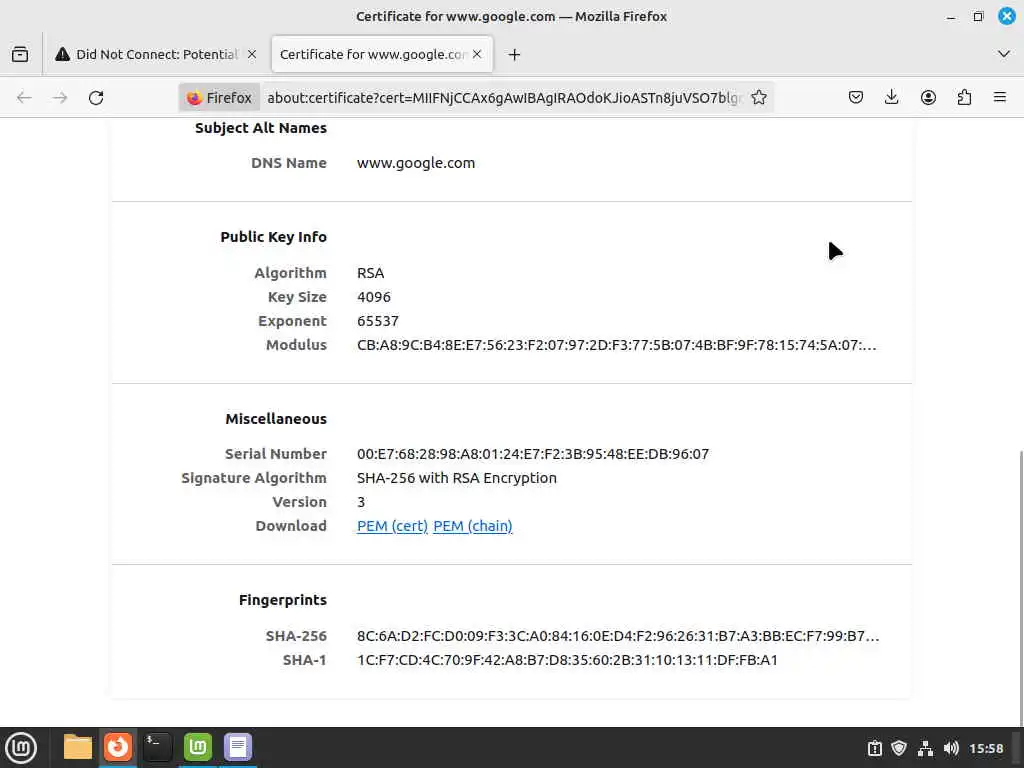The width and height of the screenshot is (1024, 768).
Task: Focus the about:certificate address field
Action: coord(504,98)
